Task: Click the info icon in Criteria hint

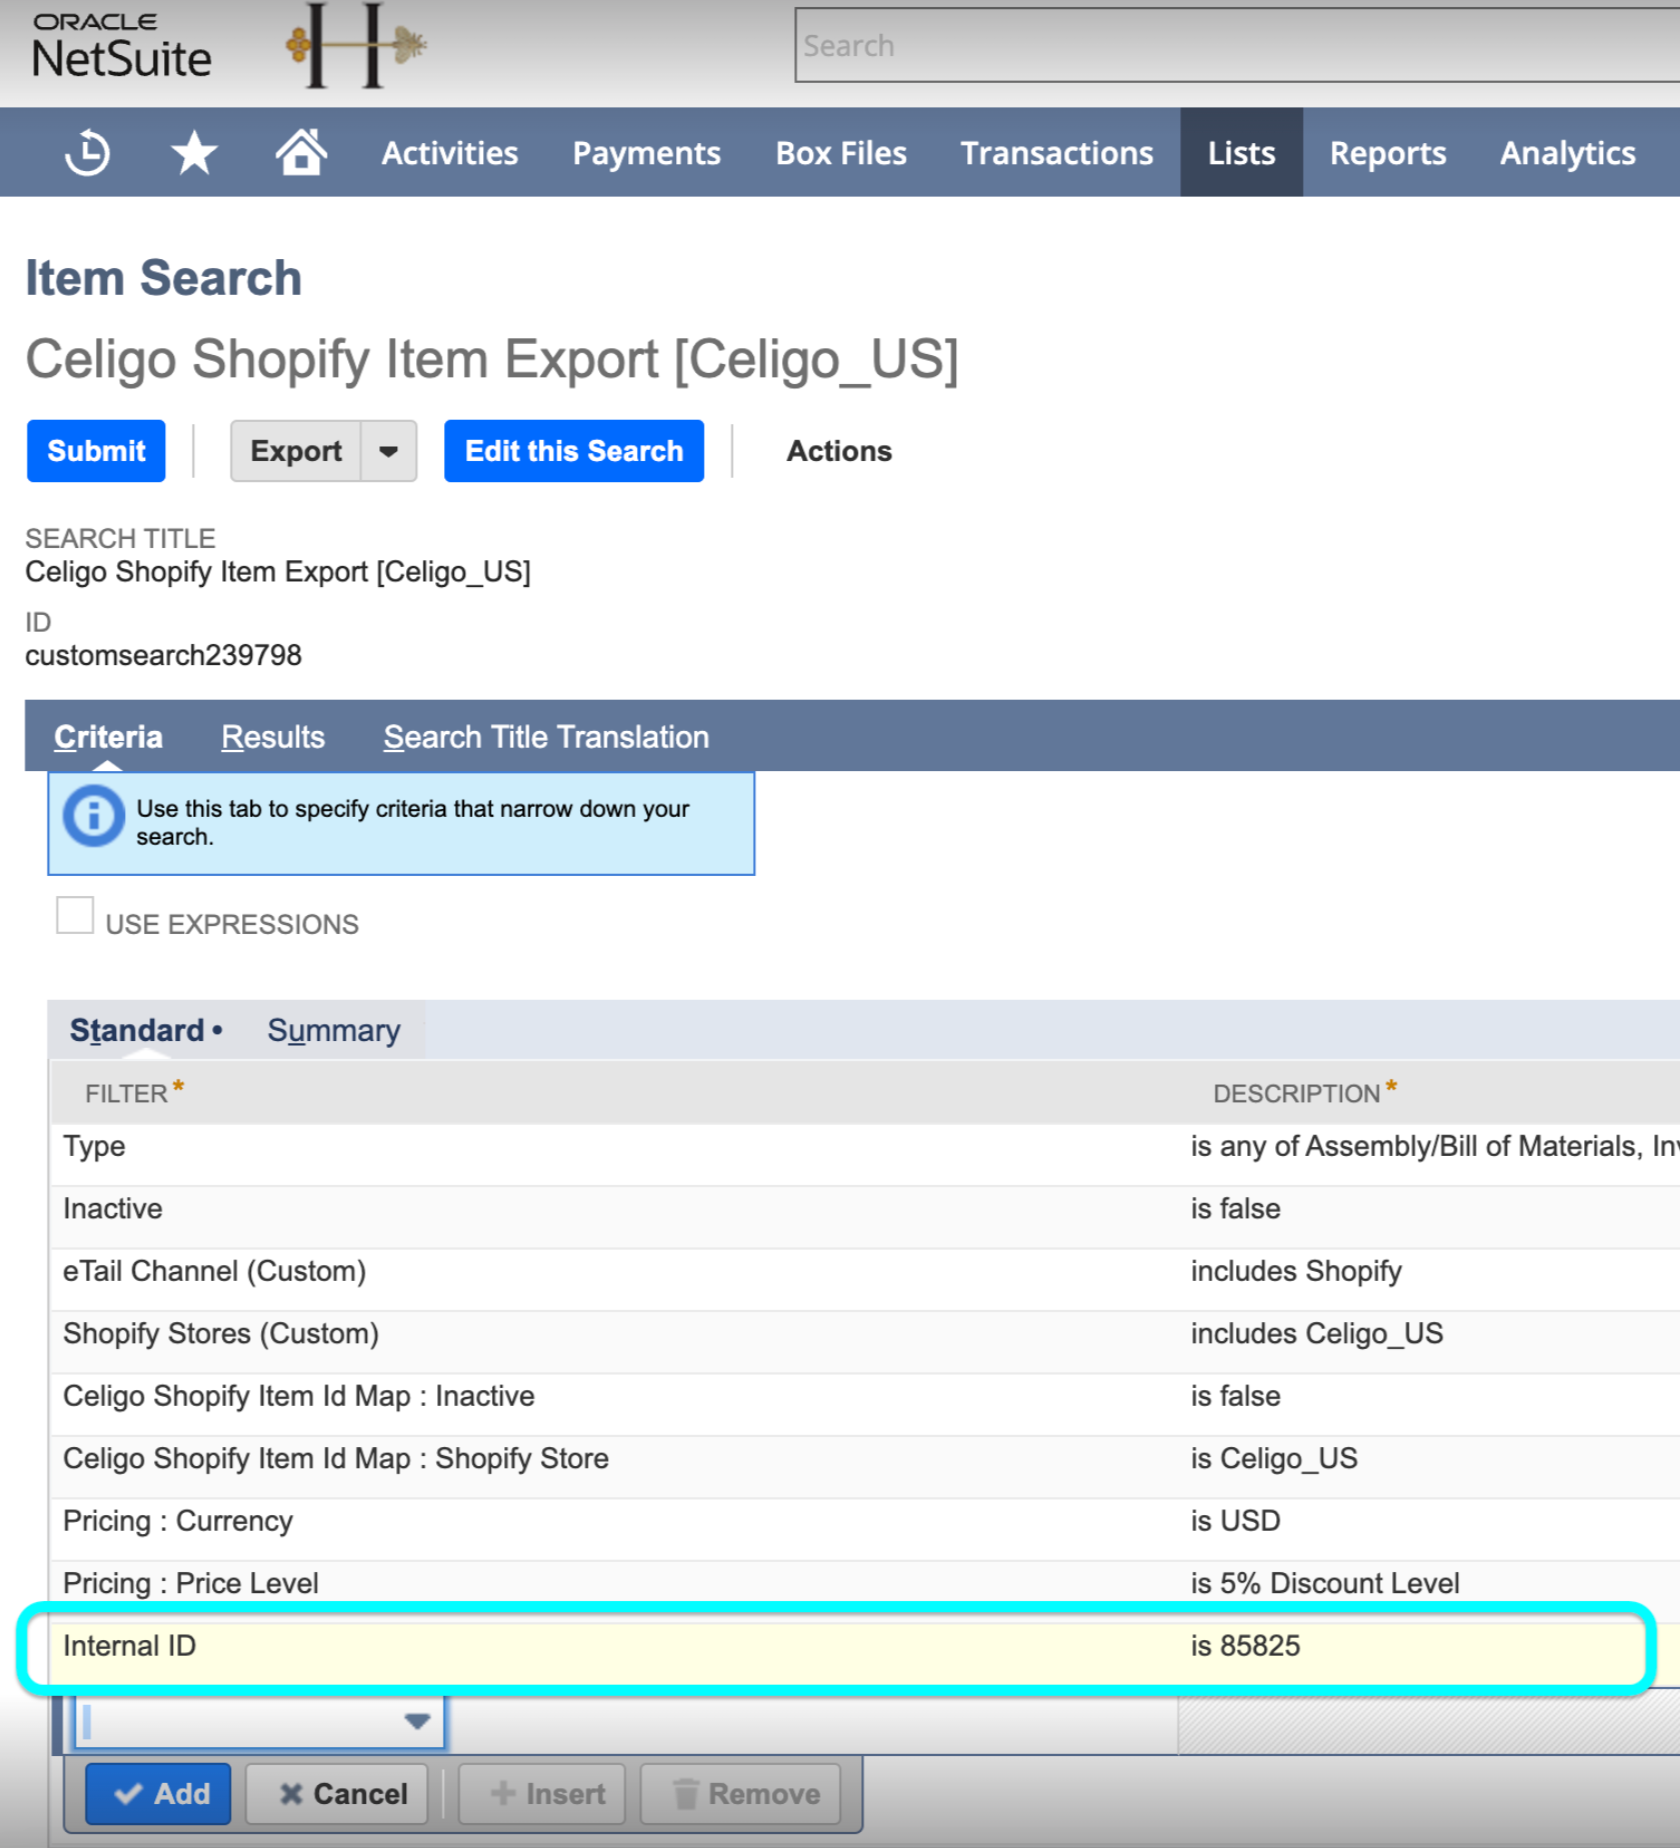Action: 94,816
